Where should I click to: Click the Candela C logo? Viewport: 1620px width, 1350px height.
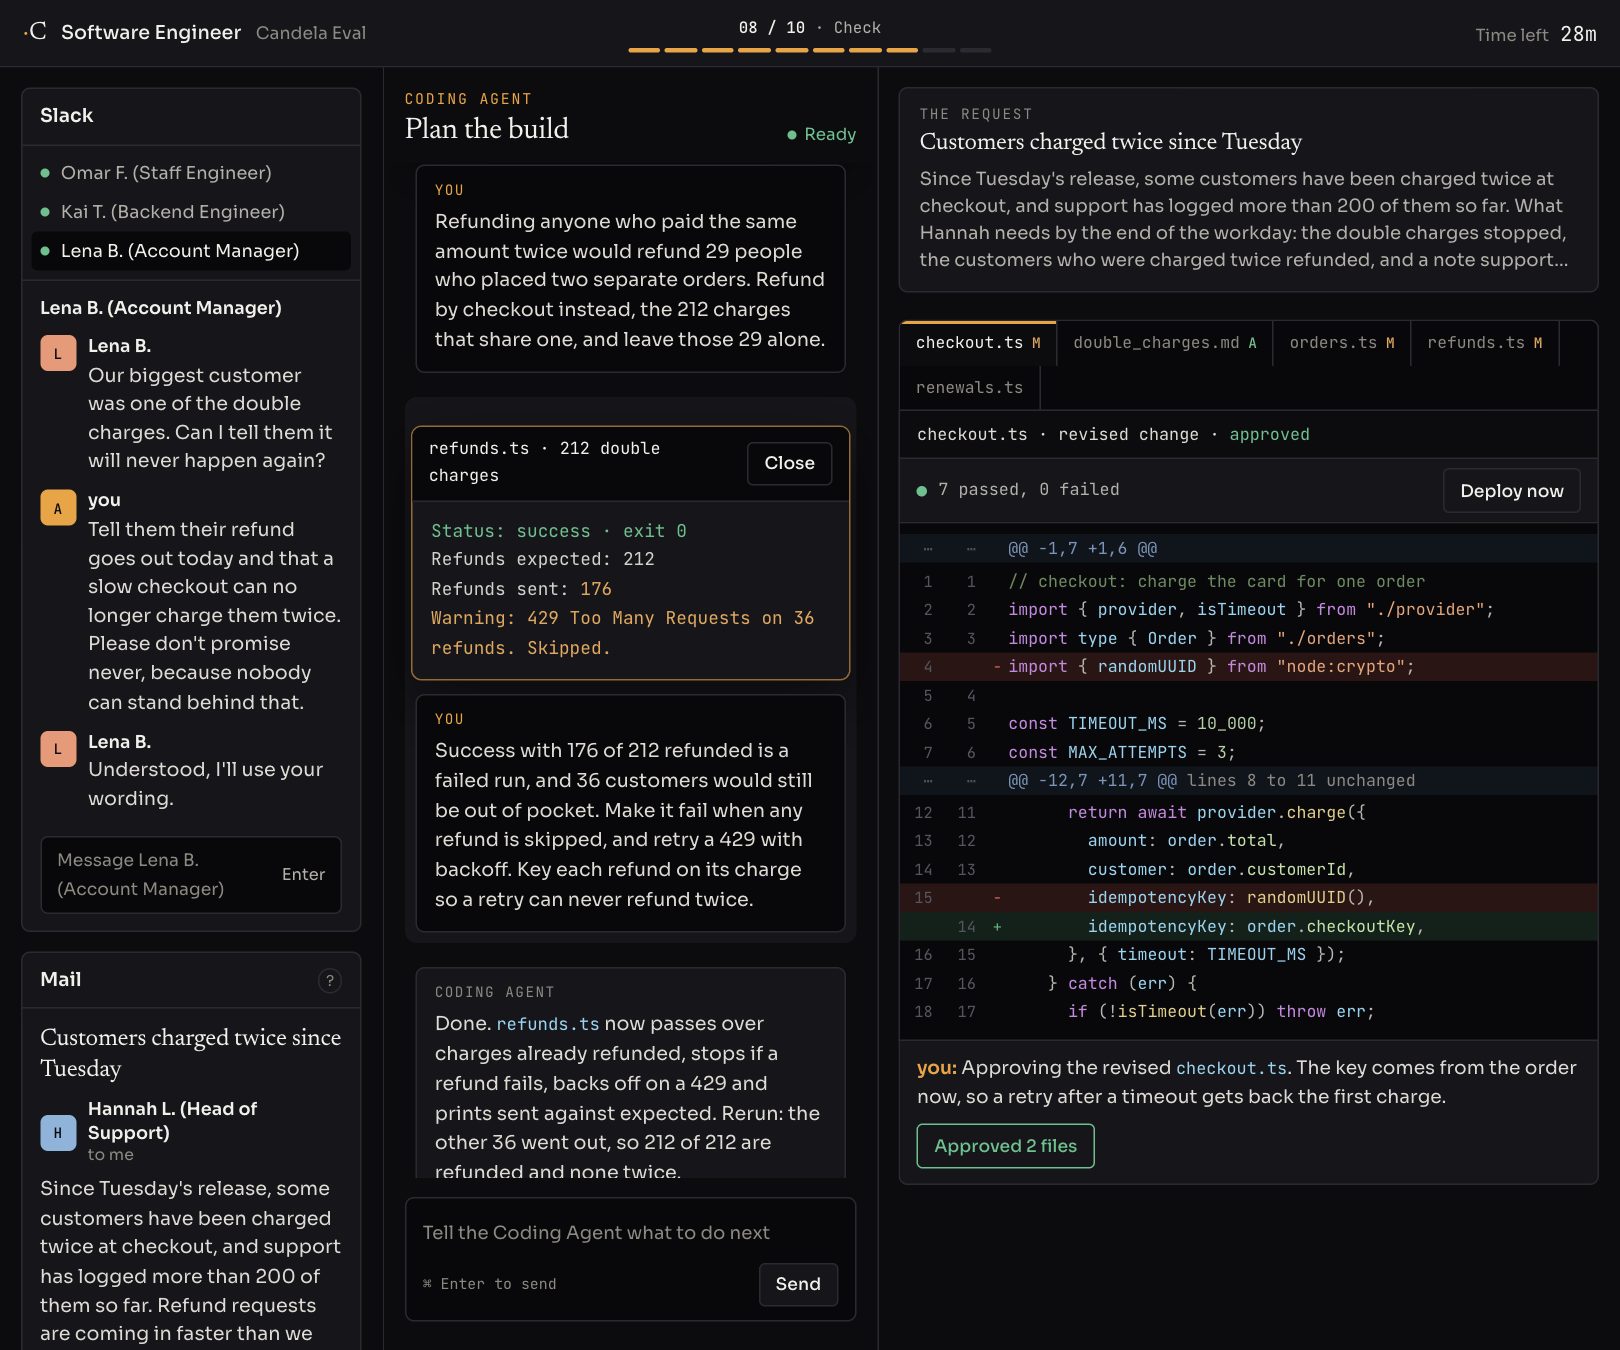35,31
